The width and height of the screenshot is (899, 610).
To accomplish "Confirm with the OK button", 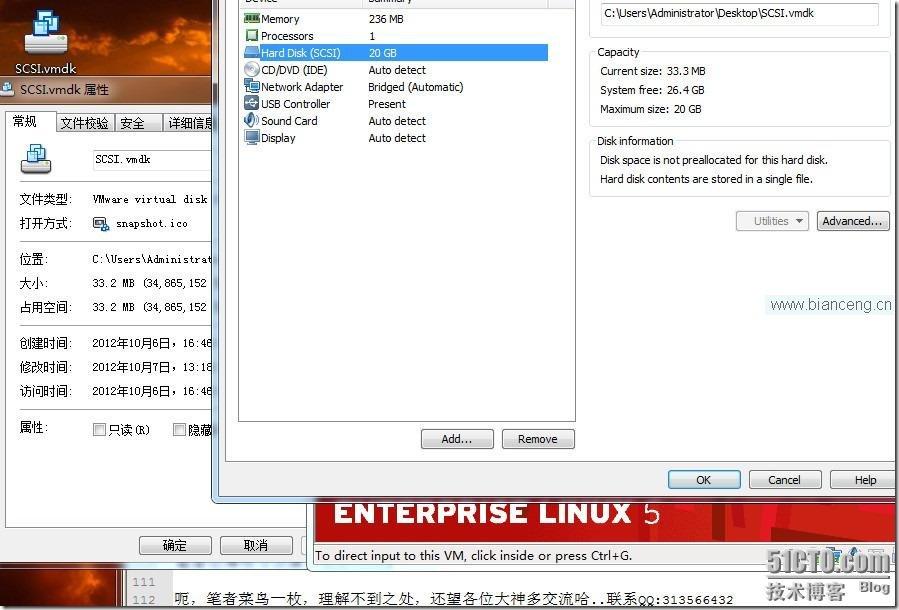I will tap(704, 480).
